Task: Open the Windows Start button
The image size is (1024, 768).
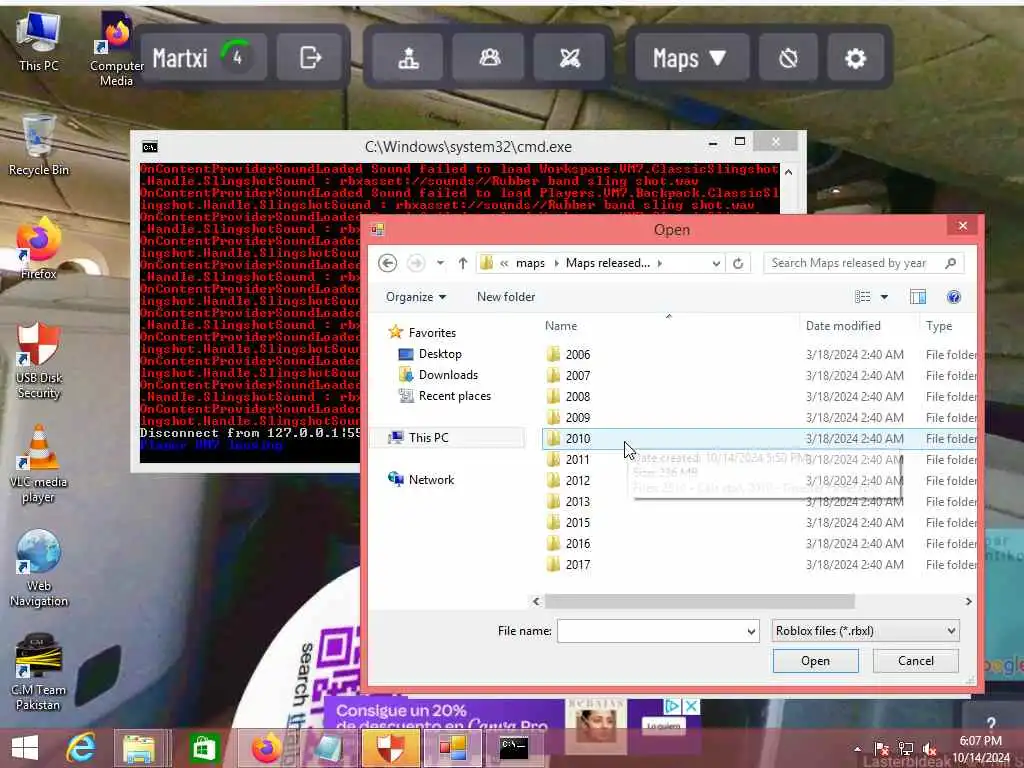Action: [25, 748]
